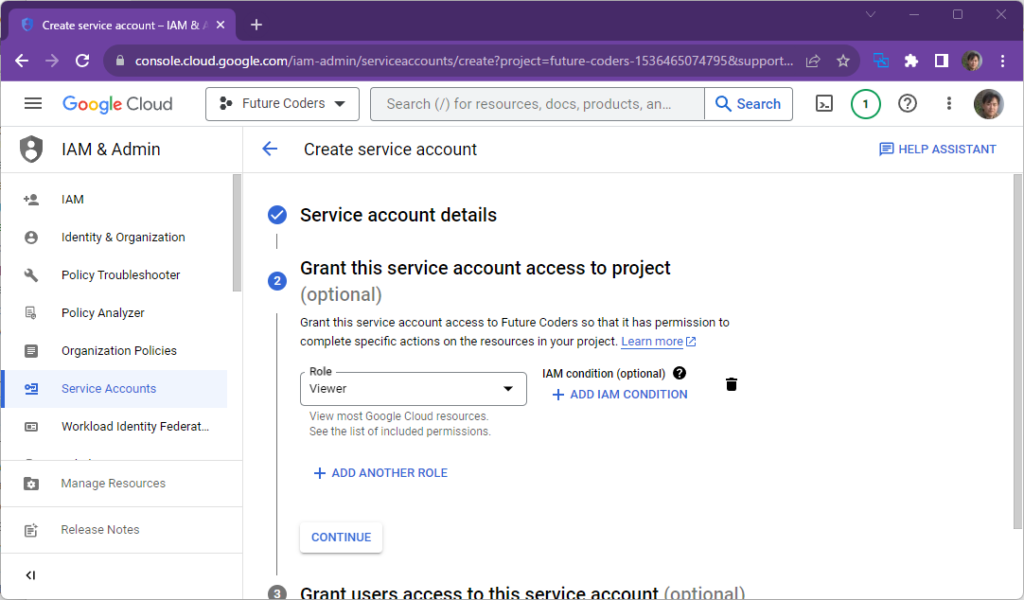Collapse the left navigation panel
Screen dimensions: 1024x600
tap(31, 575)
